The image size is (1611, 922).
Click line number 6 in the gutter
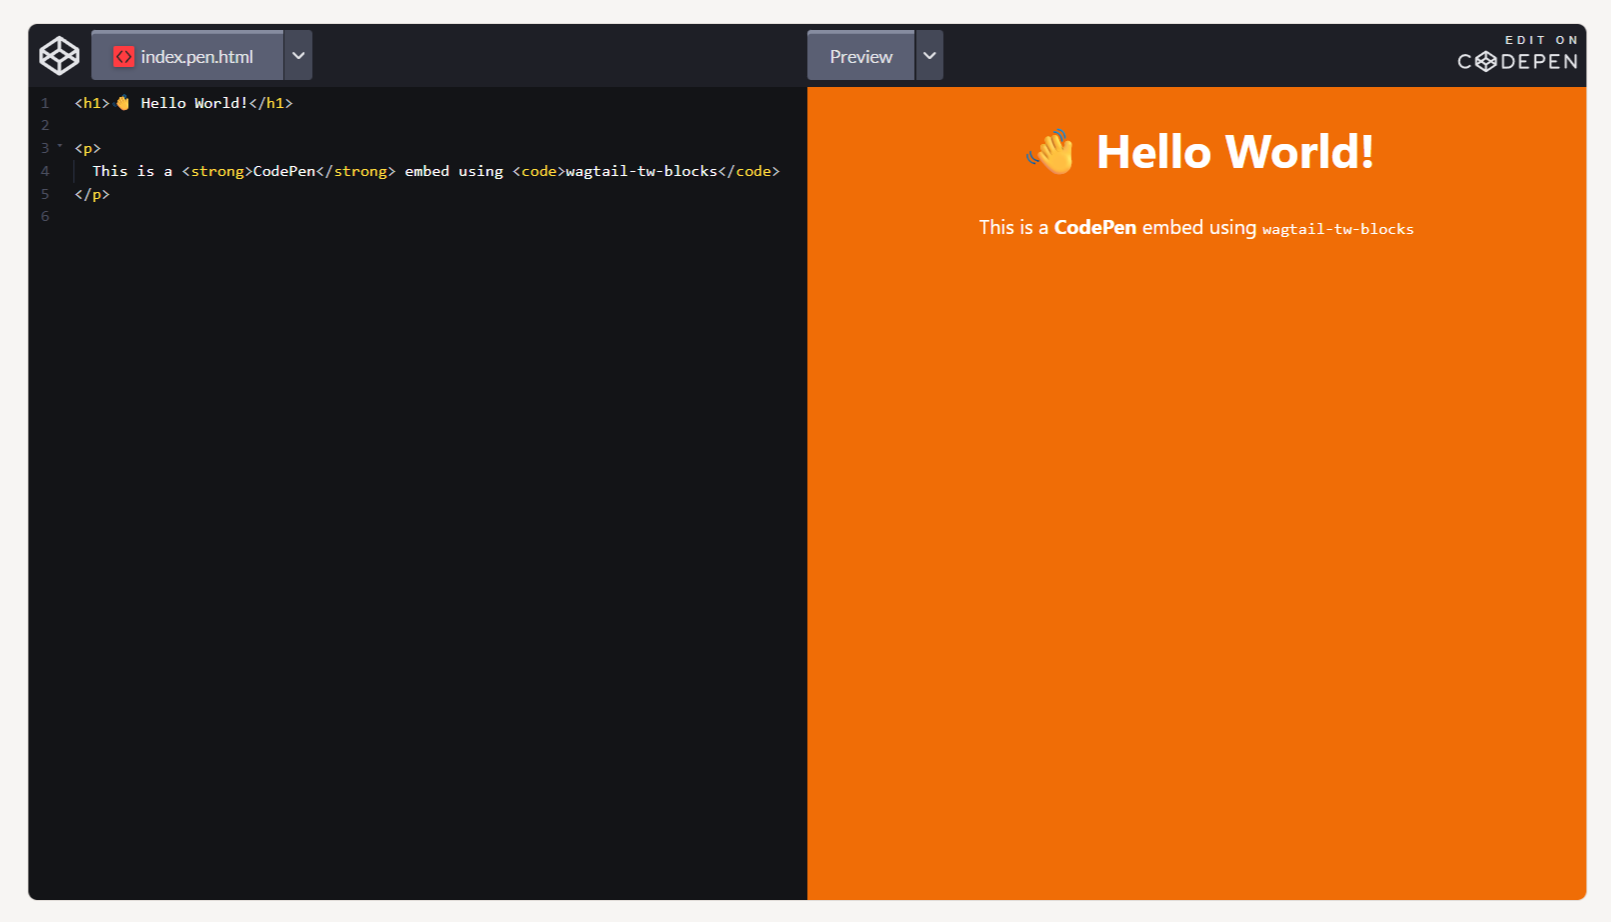45,216
